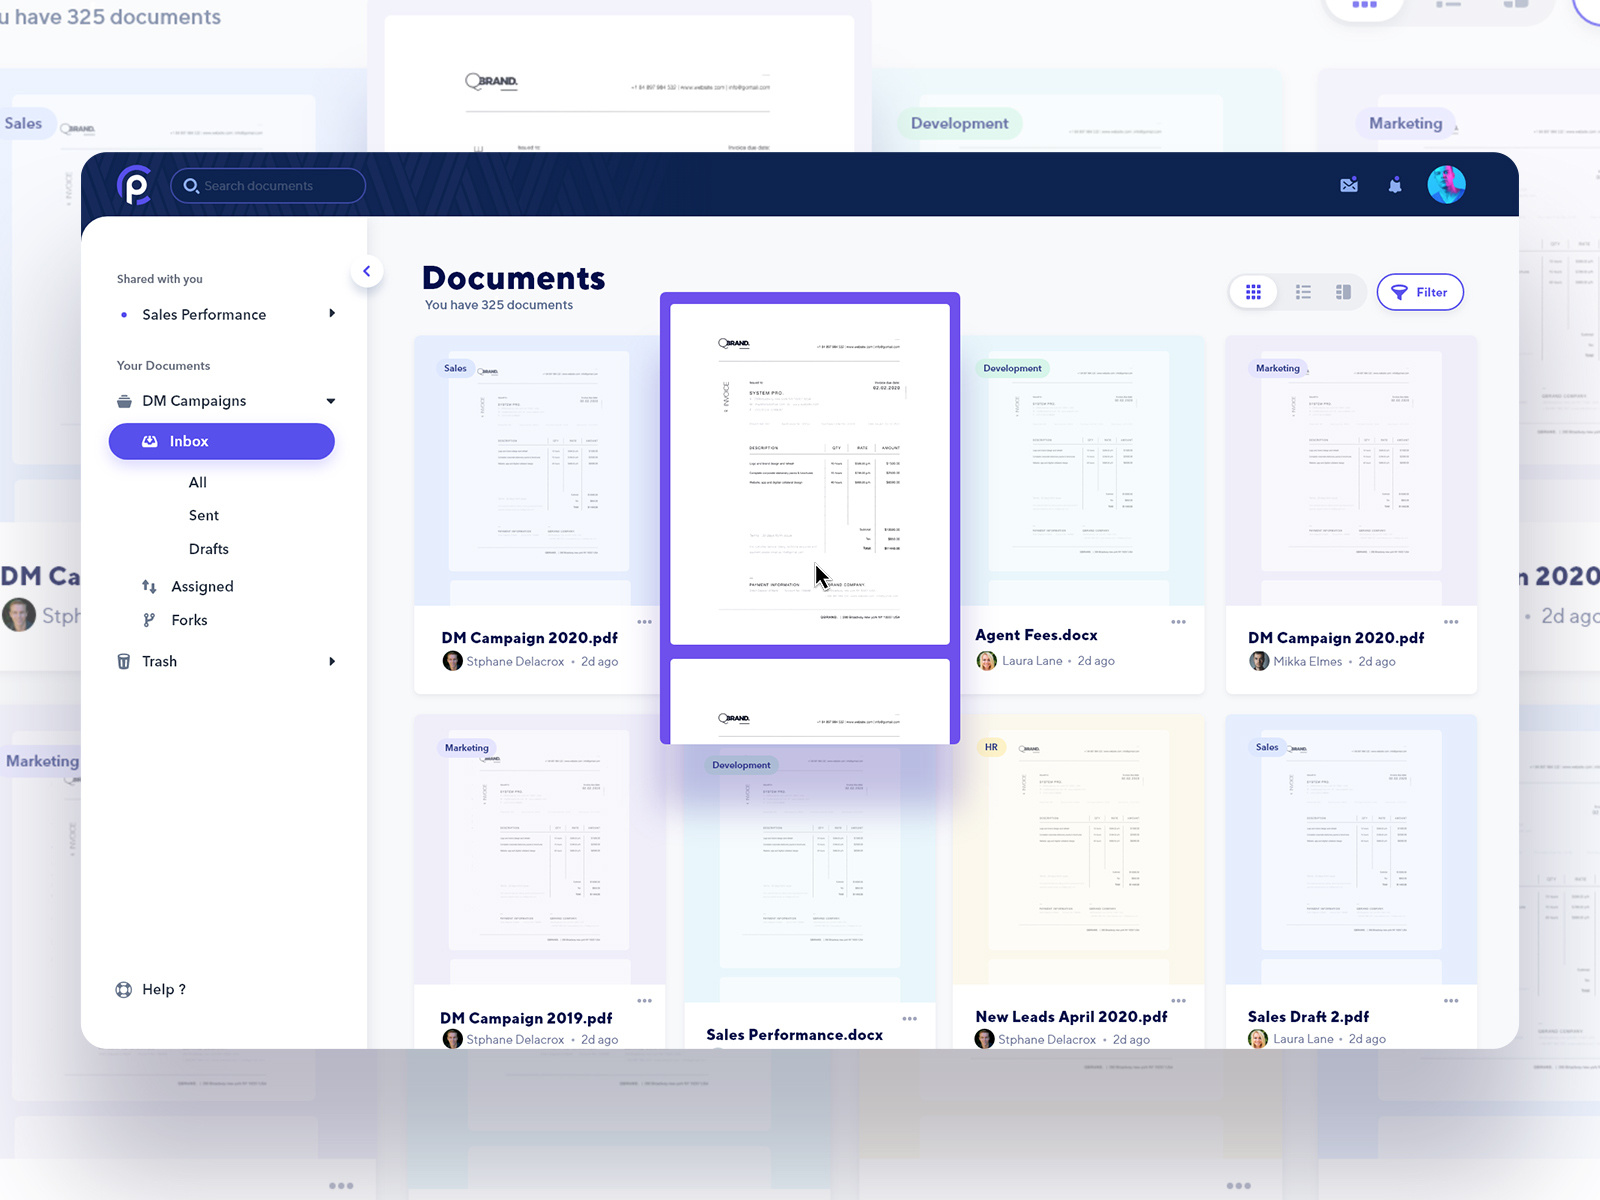Select the Inbox sidebar icon

(x=149, y=441)
